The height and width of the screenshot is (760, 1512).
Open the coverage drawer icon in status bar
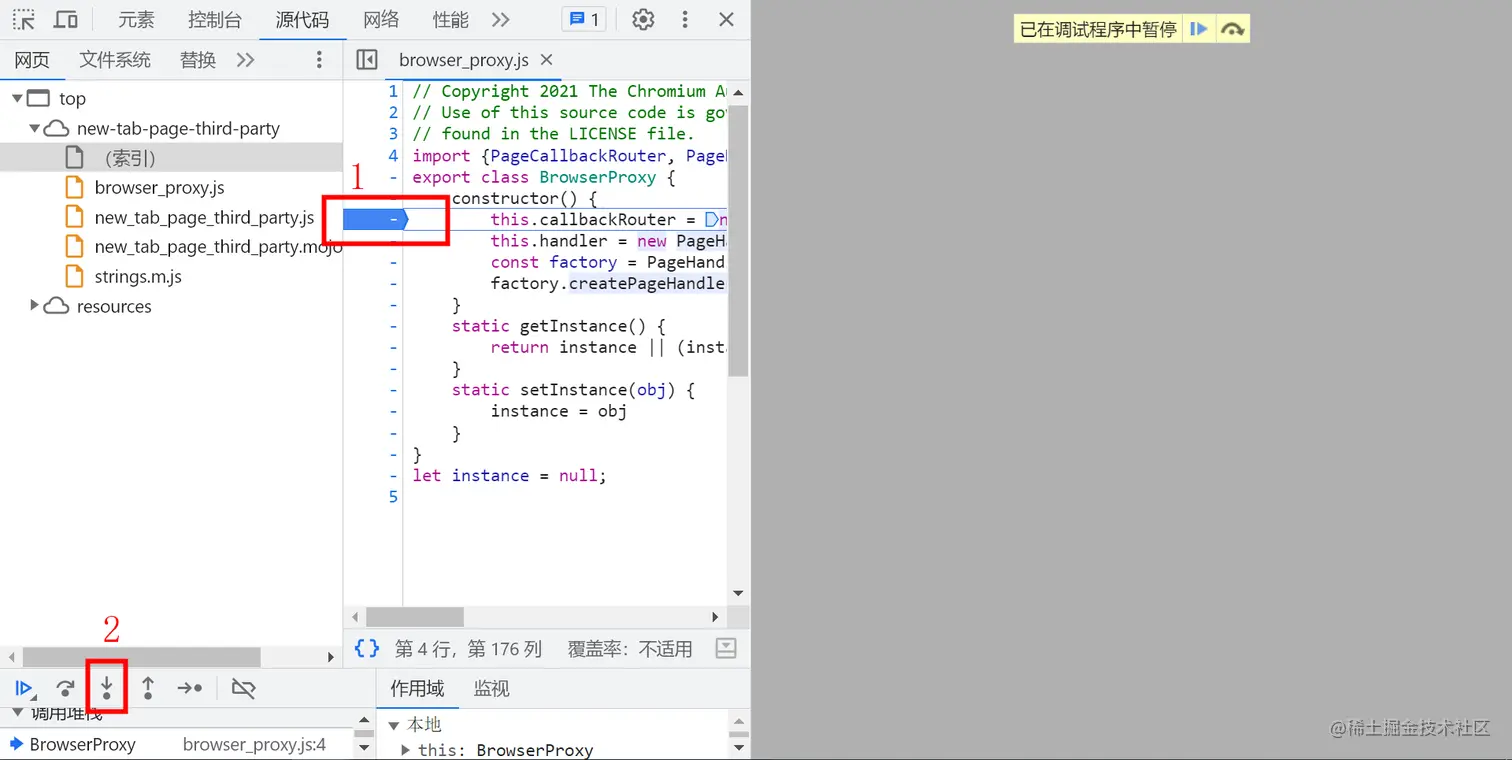[727, 648]
